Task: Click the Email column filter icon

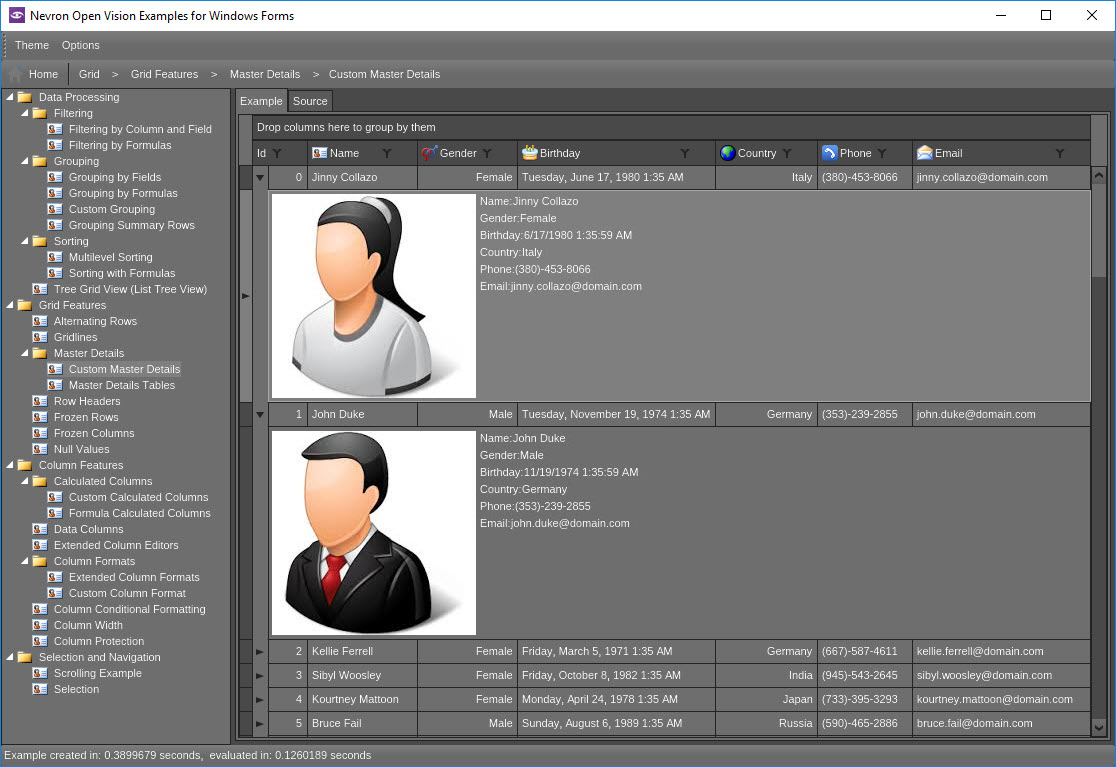Action: pos(1059,154)
